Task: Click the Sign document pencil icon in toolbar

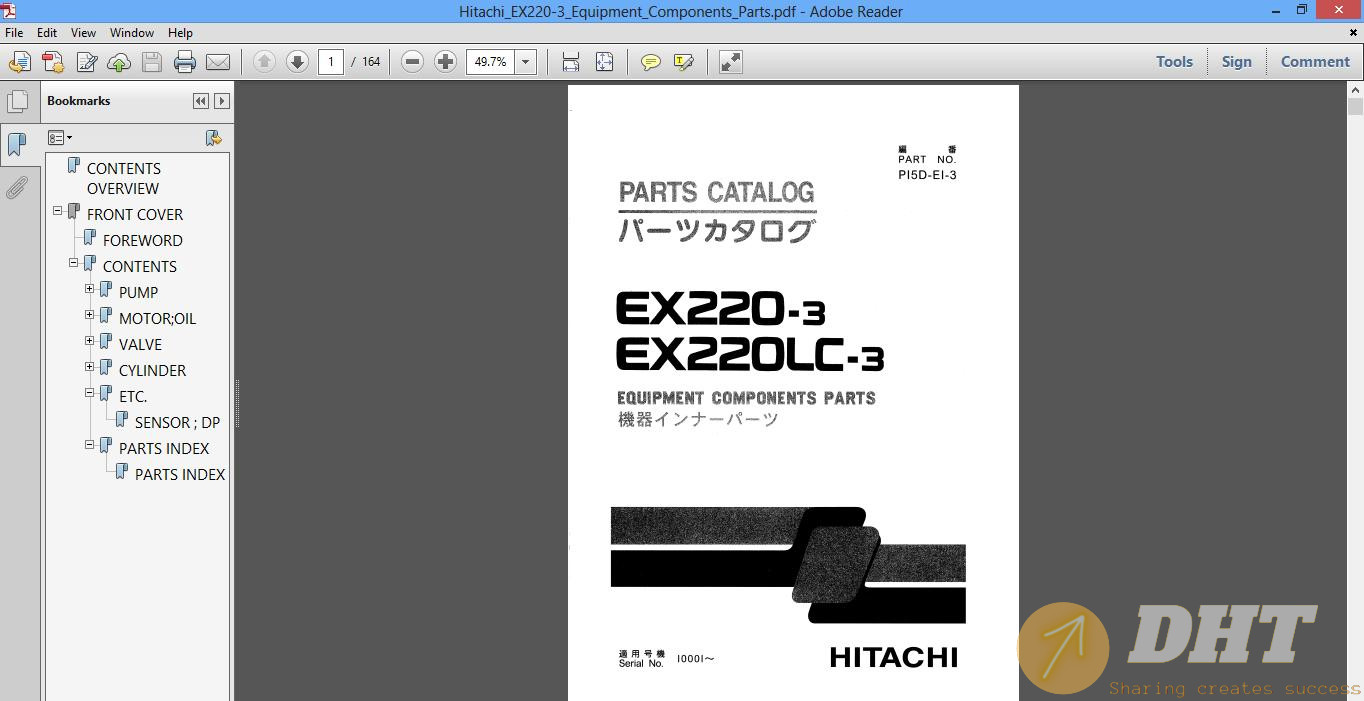Action: click(x=86, y=62)
